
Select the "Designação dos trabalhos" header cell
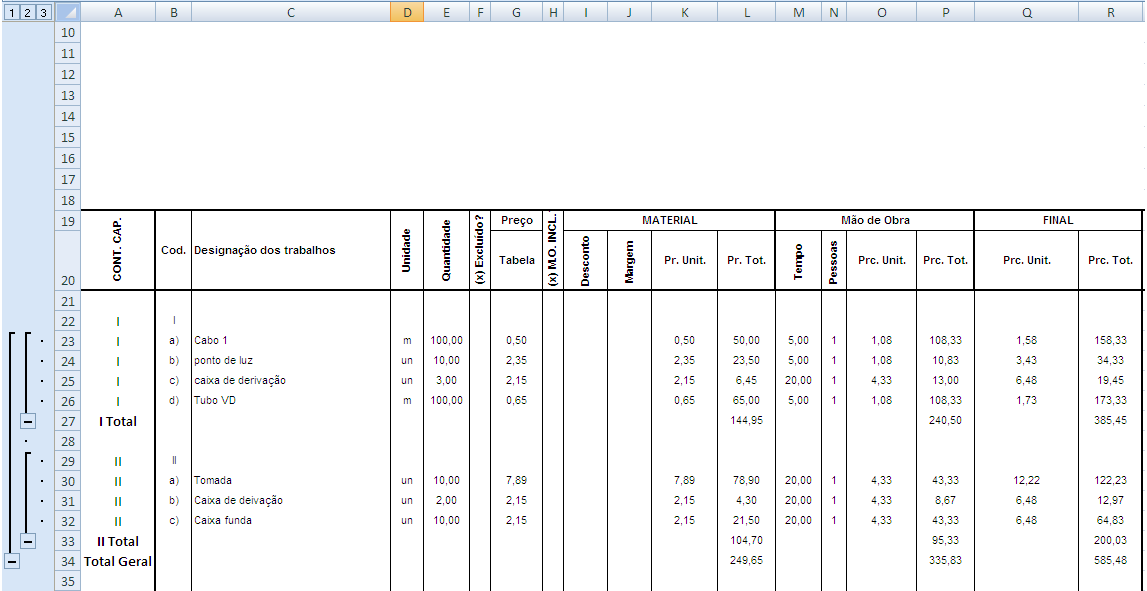tap(290, 250)
